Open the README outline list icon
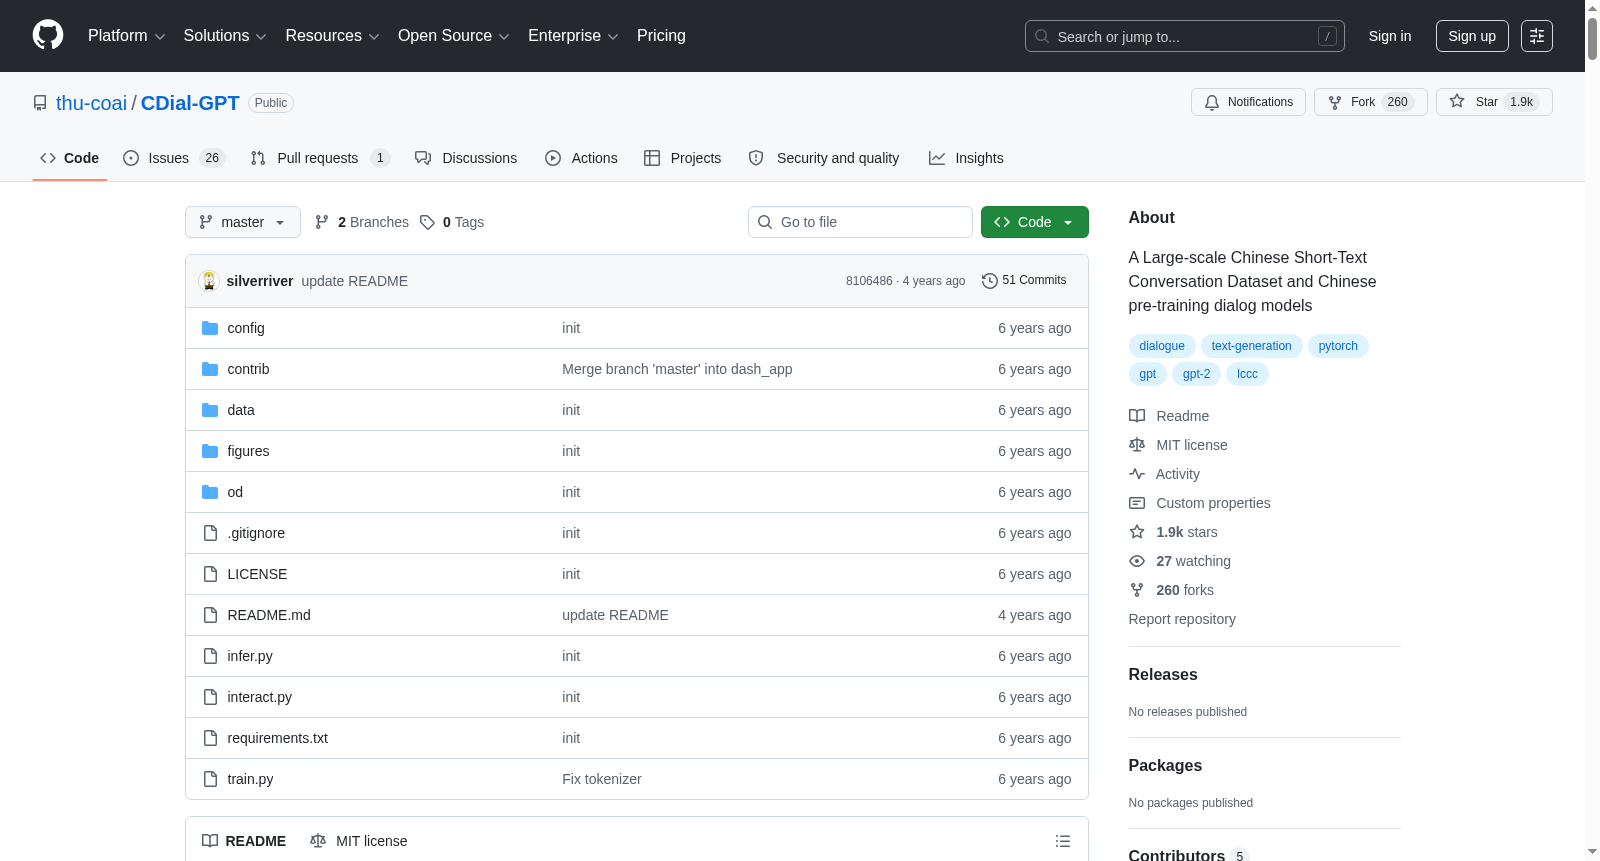 [1063, 841]
